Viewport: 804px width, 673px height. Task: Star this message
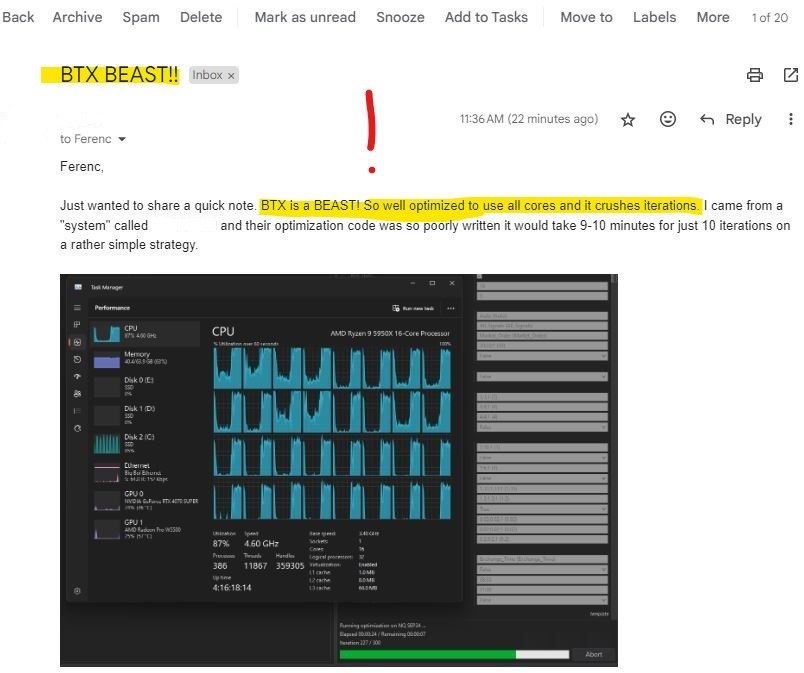(x=628, y=120)
